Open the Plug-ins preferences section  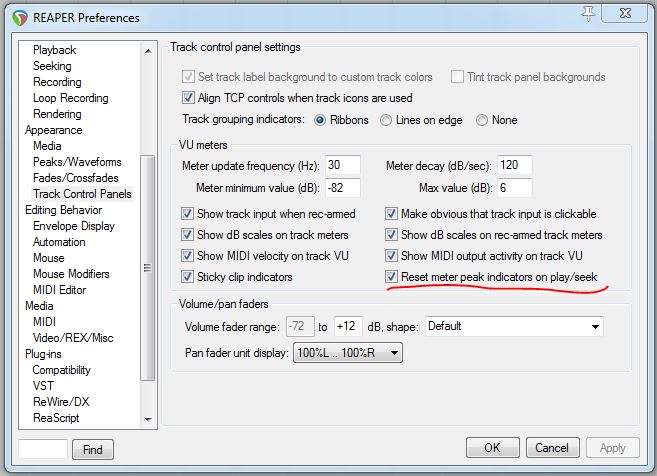pos(43,354)
